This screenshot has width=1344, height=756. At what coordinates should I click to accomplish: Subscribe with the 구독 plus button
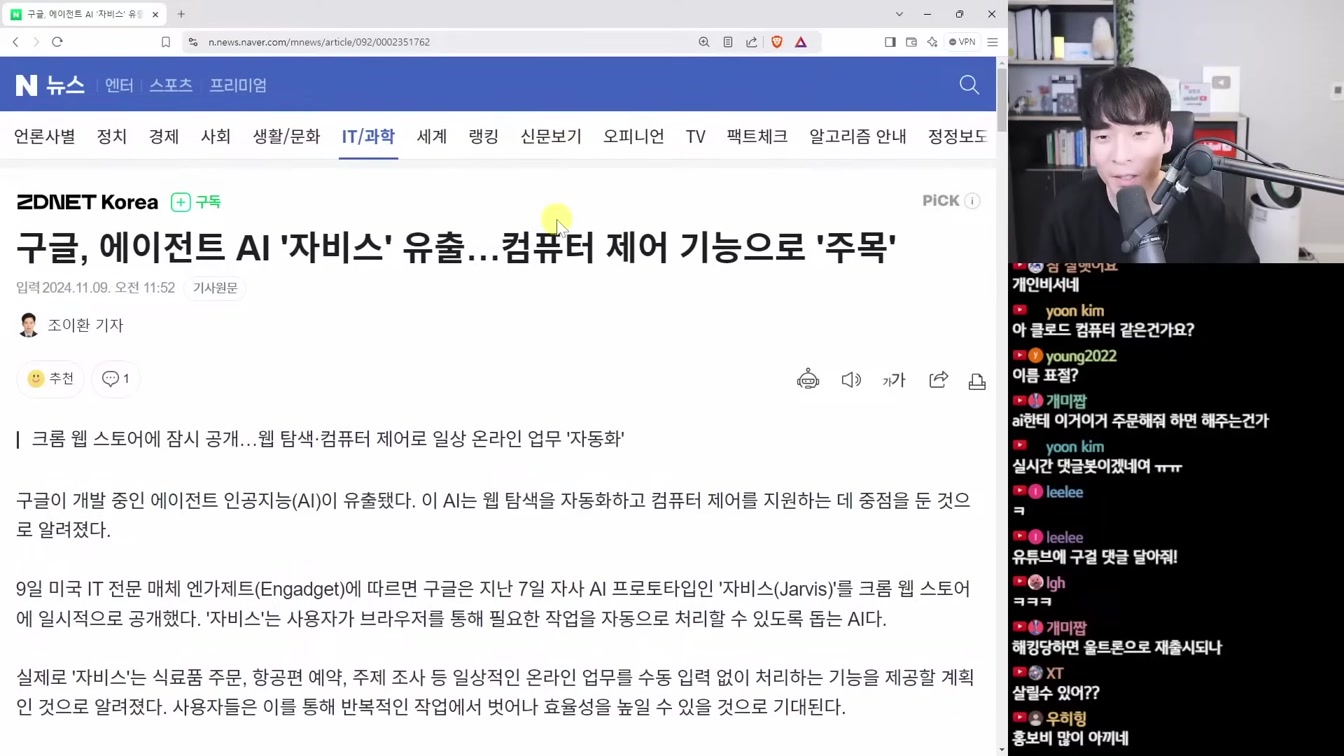click(196, 202)
